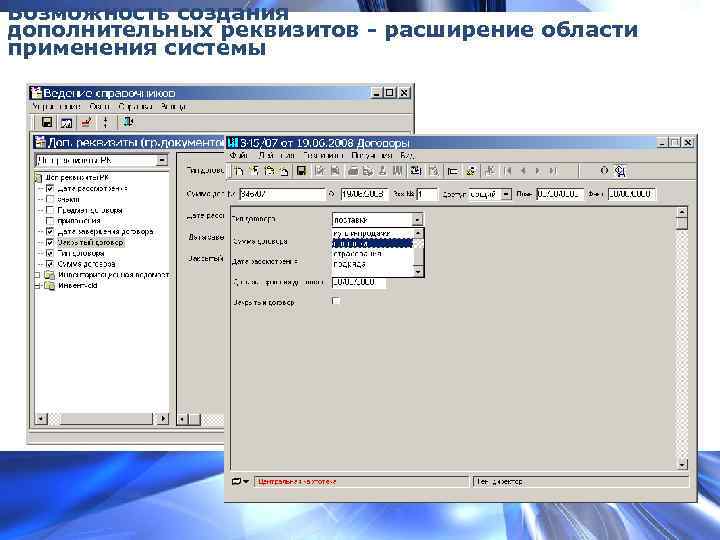Image resolution: width=720 pixels, height=540 pixels.
Task: Jump to last record with the grayed navigation arrow
Action: pyautogui.click(x=553, y=171)
